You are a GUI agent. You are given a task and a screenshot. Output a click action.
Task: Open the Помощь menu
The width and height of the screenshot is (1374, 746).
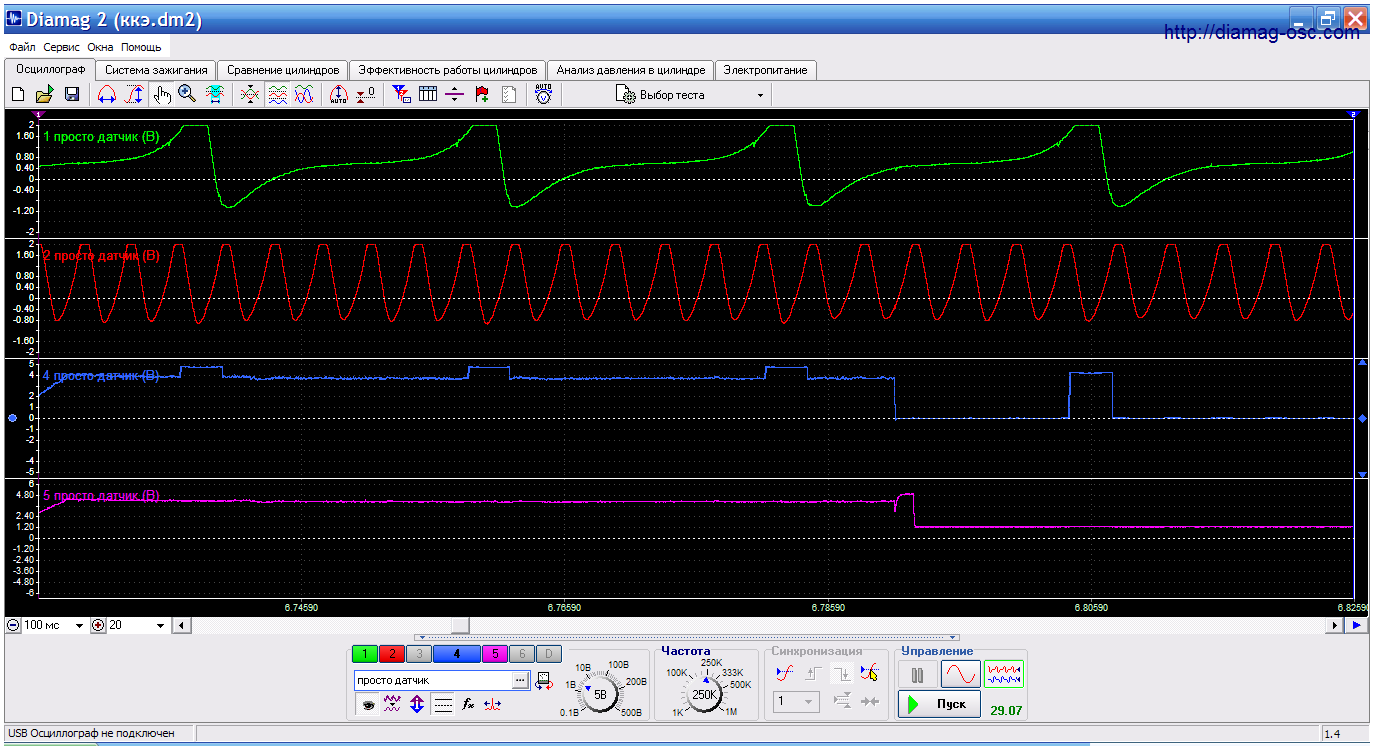pyautogui.click(x=142, y=47)
